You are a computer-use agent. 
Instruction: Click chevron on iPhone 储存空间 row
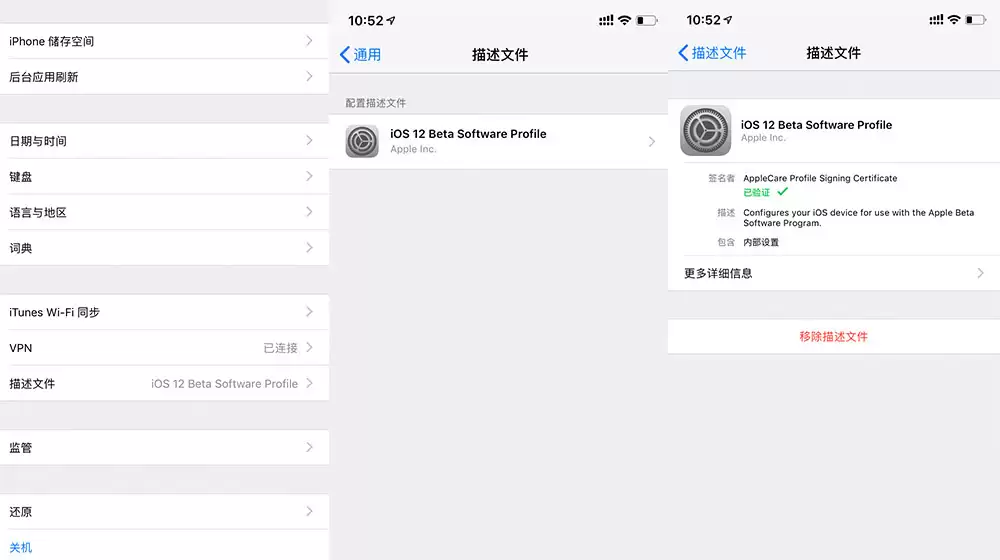coord(309,41)
